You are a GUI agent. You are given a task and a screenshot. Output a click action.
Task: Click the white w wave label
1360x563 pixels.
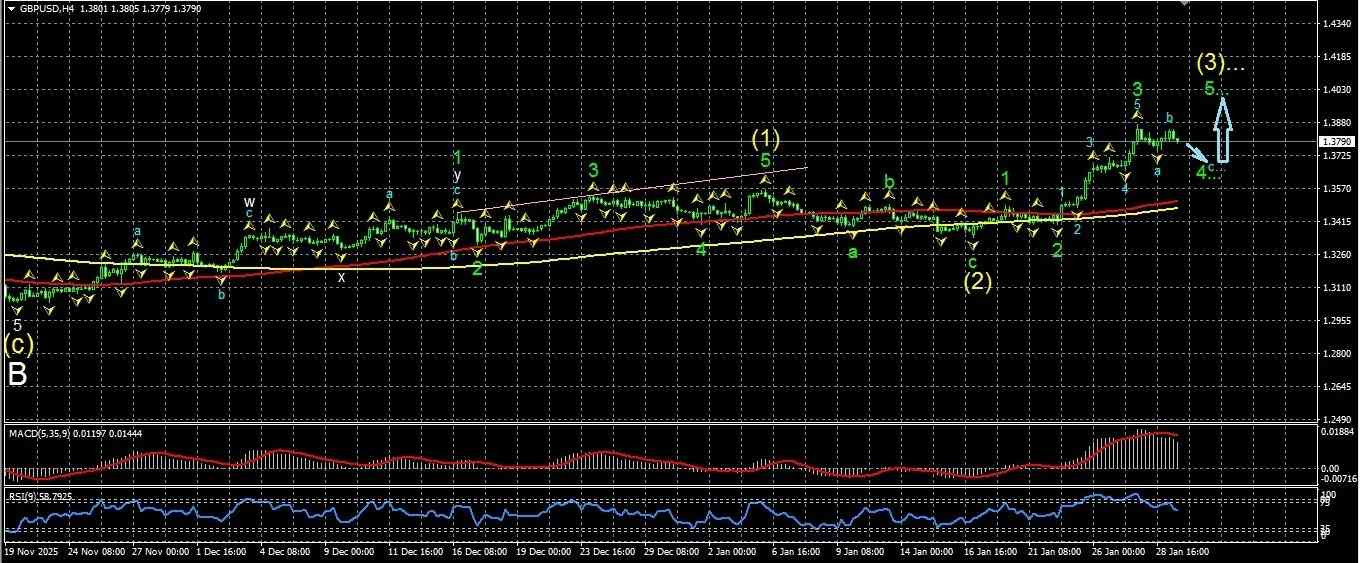(x=249, y=202)
